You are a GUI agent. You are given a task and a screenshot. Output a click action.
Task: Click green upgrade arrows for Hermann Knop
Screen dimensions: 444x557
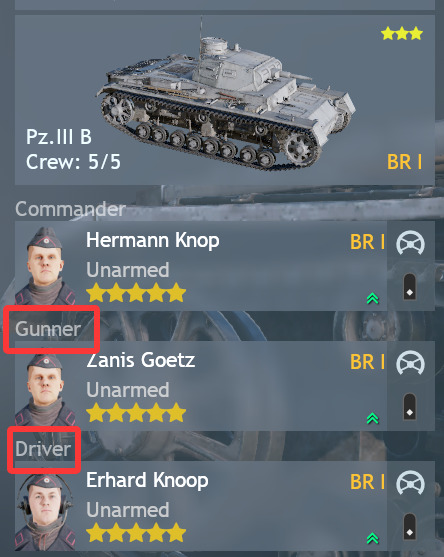click(x=373, y=298)
